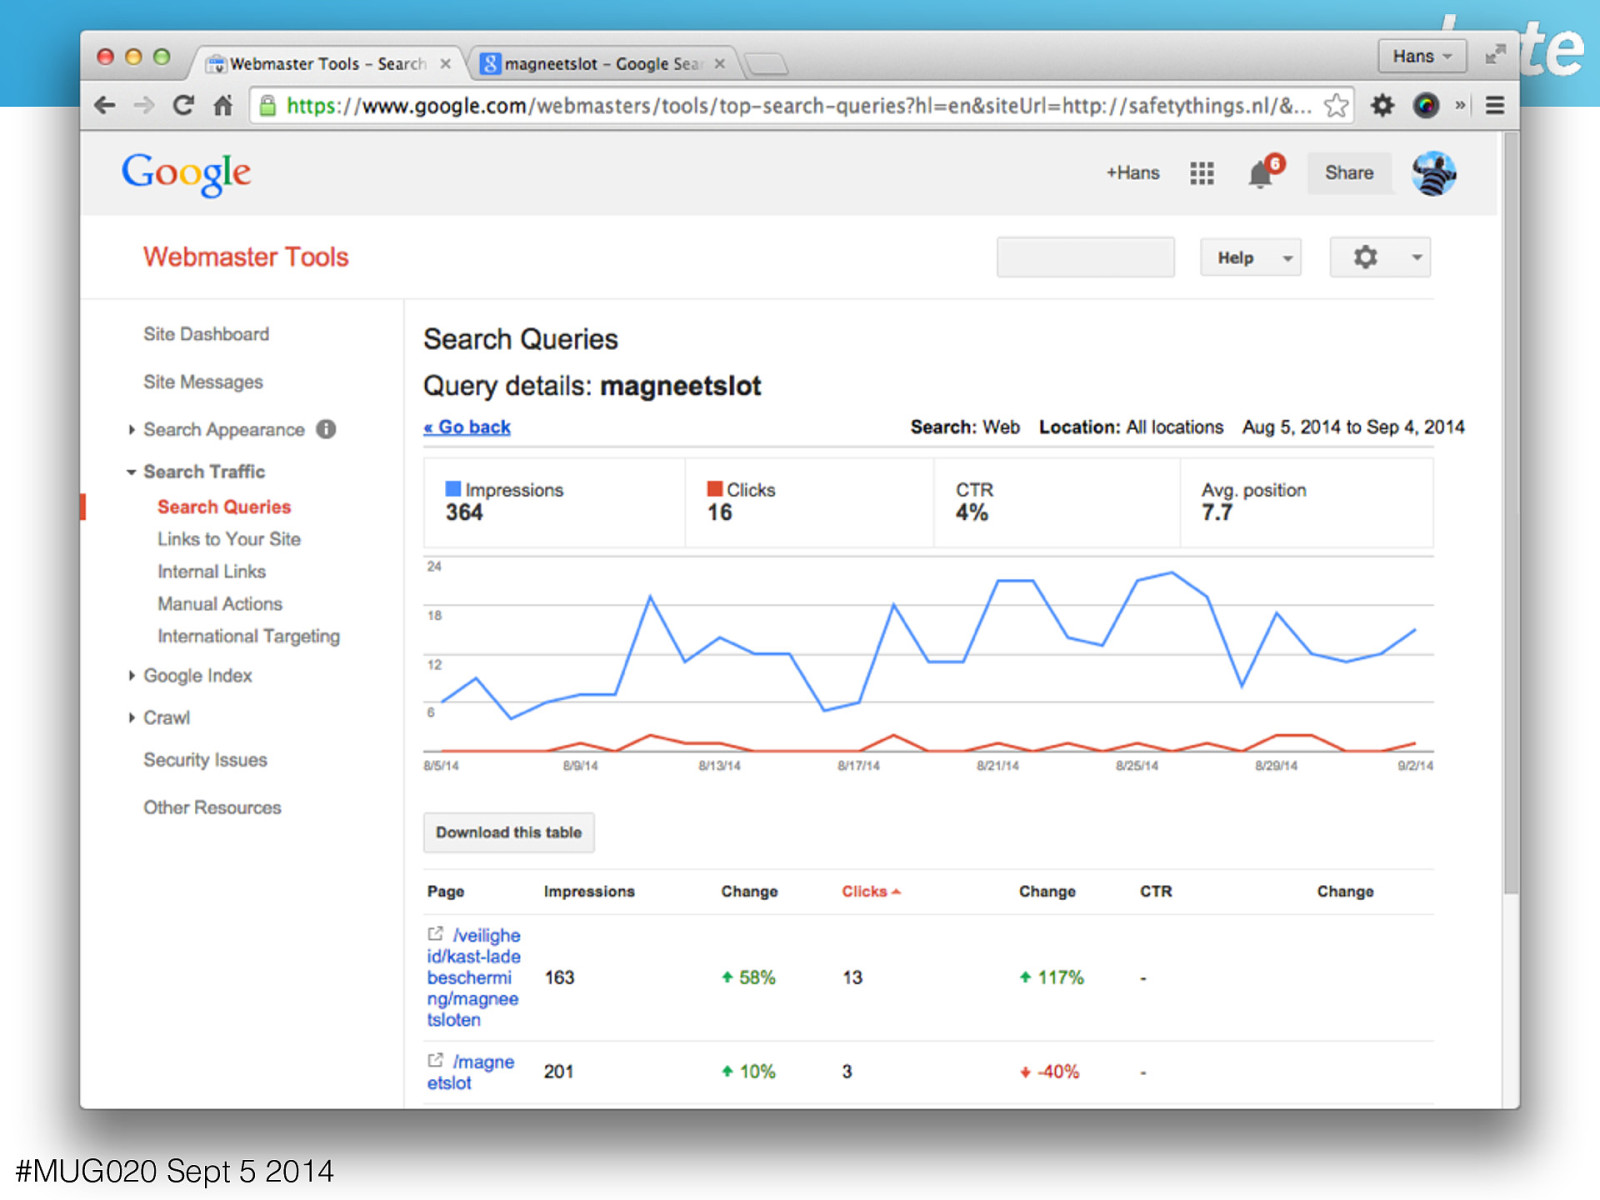
Task: Close the magneetslot Google Search tab
Action: 719,64
